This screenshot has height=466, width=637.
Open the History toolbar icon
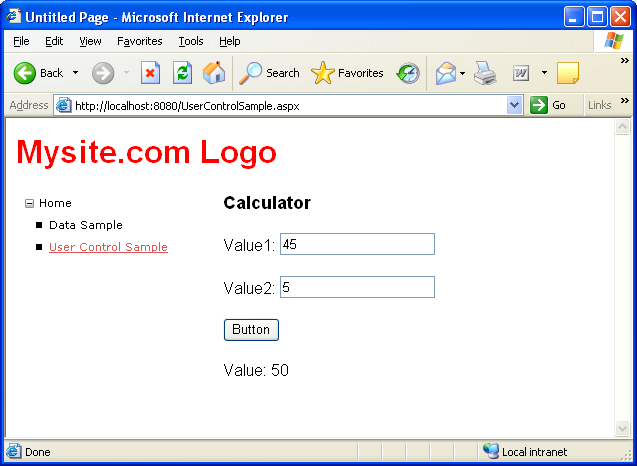[408, 73]
